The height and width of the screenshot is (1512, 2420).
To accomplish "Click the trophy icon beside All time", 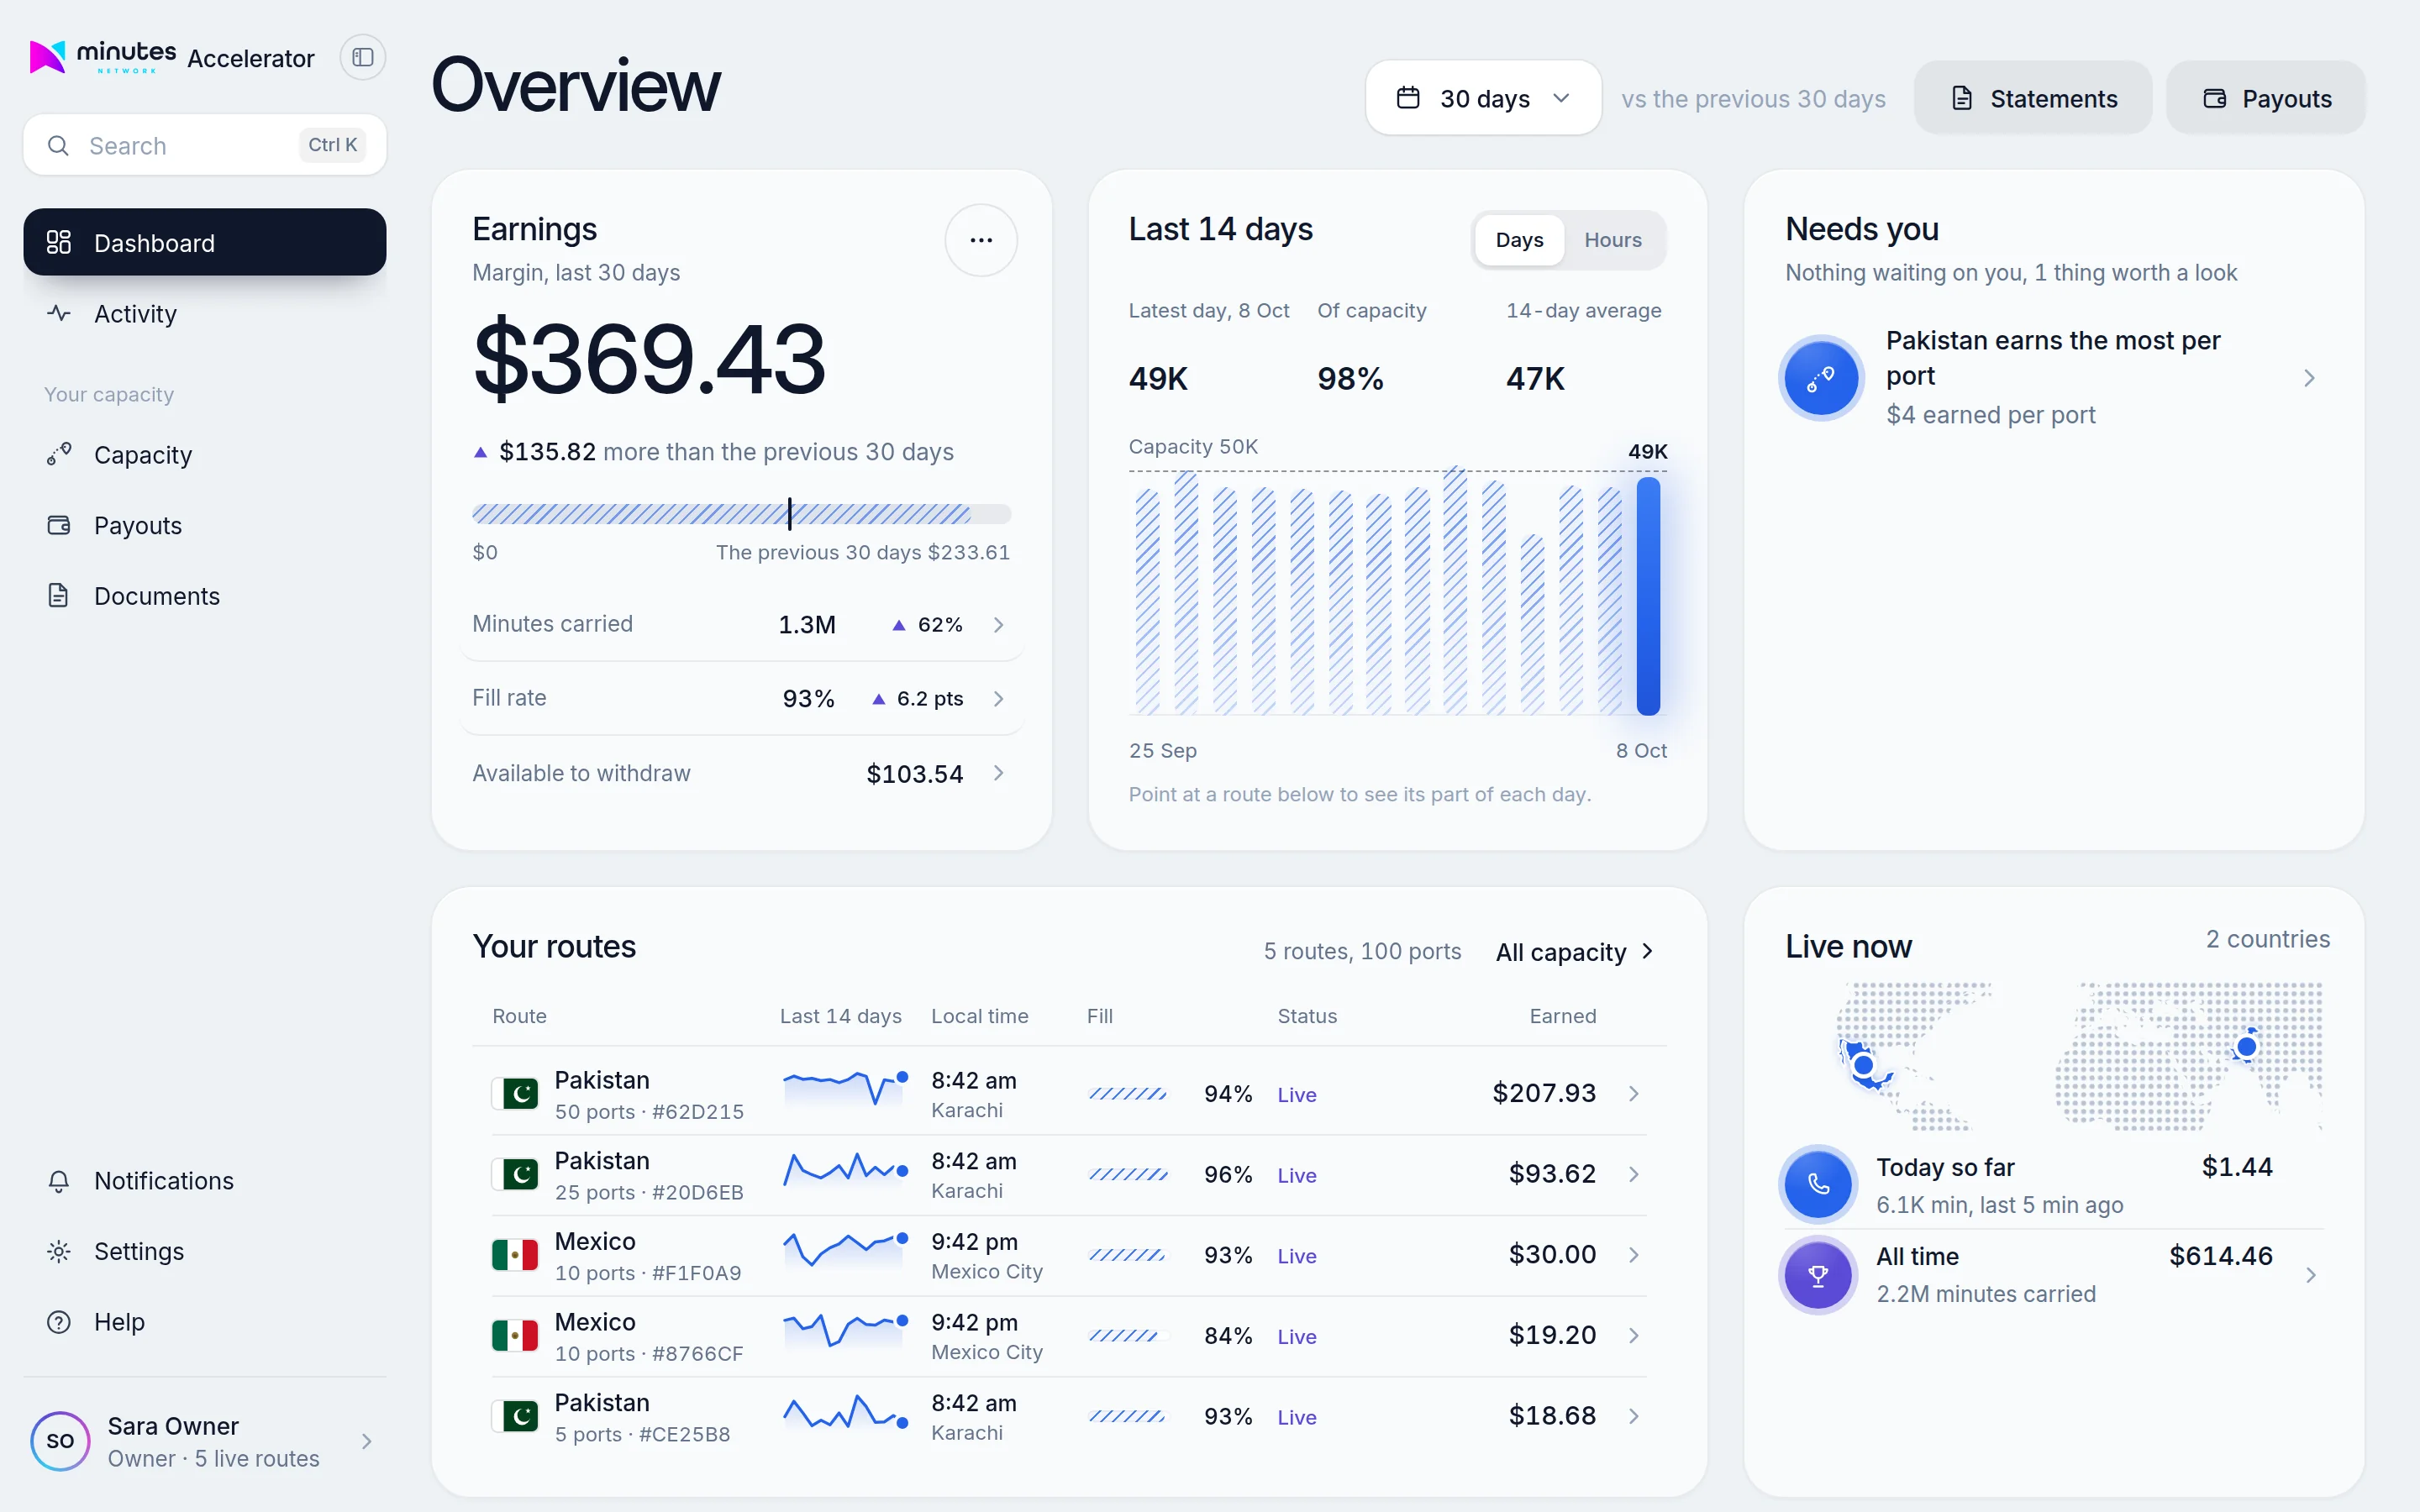I will [1818, 1275].
